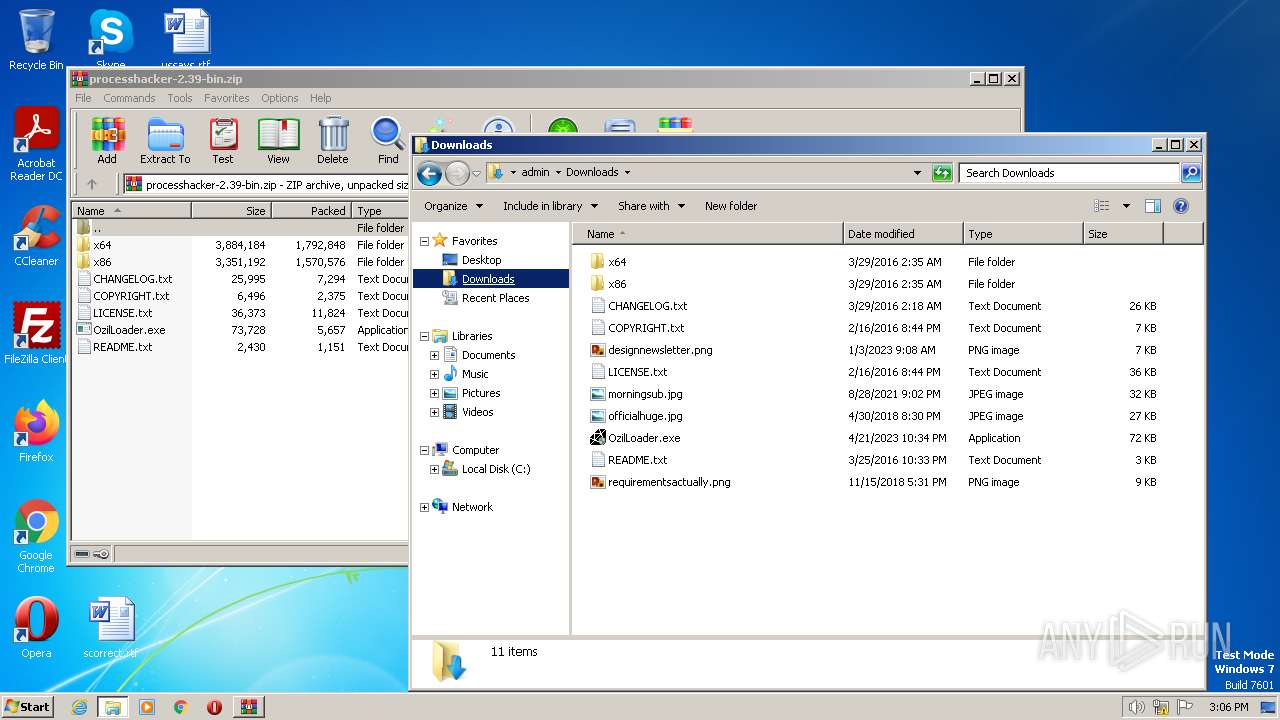Screen dimensions: 1280x720
Task: Click New folder in Explorer toolbar
Action: pos(731,206)
